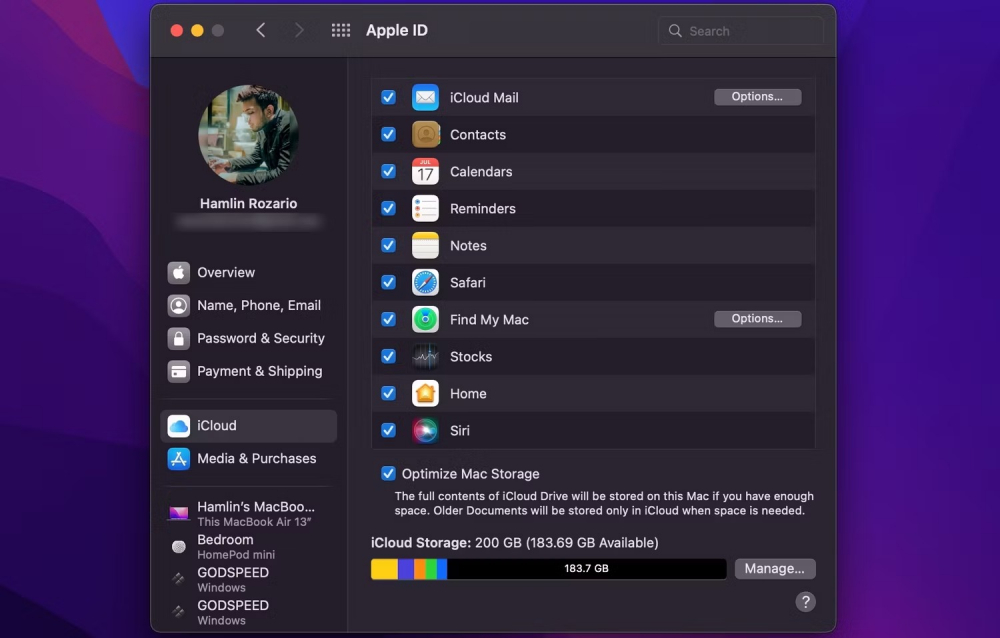
Task: Click the iCloud Mail envelope icon
Action: coord(425,98)
